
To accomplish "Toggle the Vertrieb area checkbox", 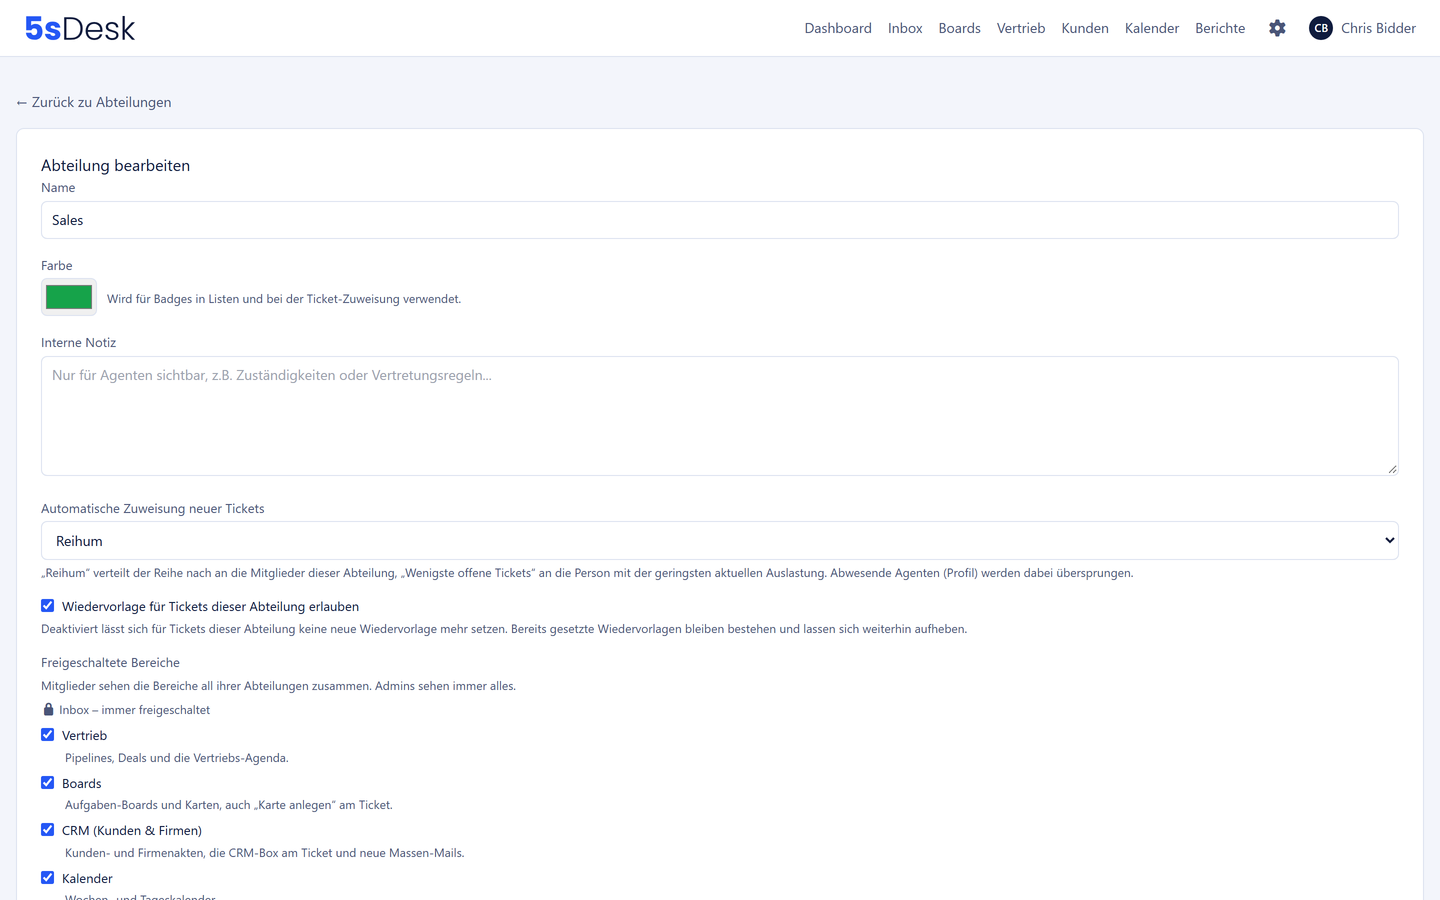I will click(47, 735).
